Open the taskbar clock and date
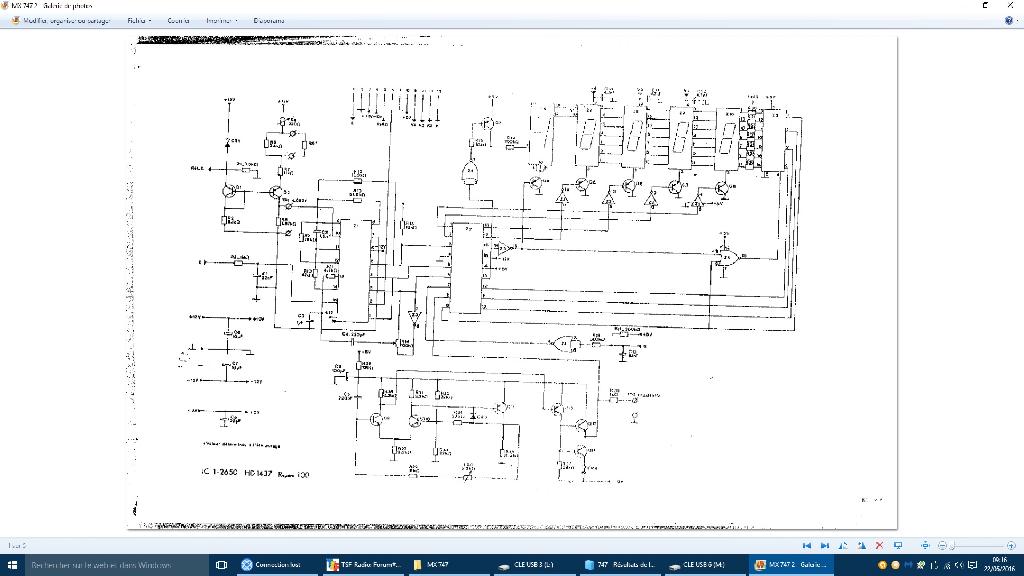Screen dimensions: 1024x576 click(x=999, y=565)
